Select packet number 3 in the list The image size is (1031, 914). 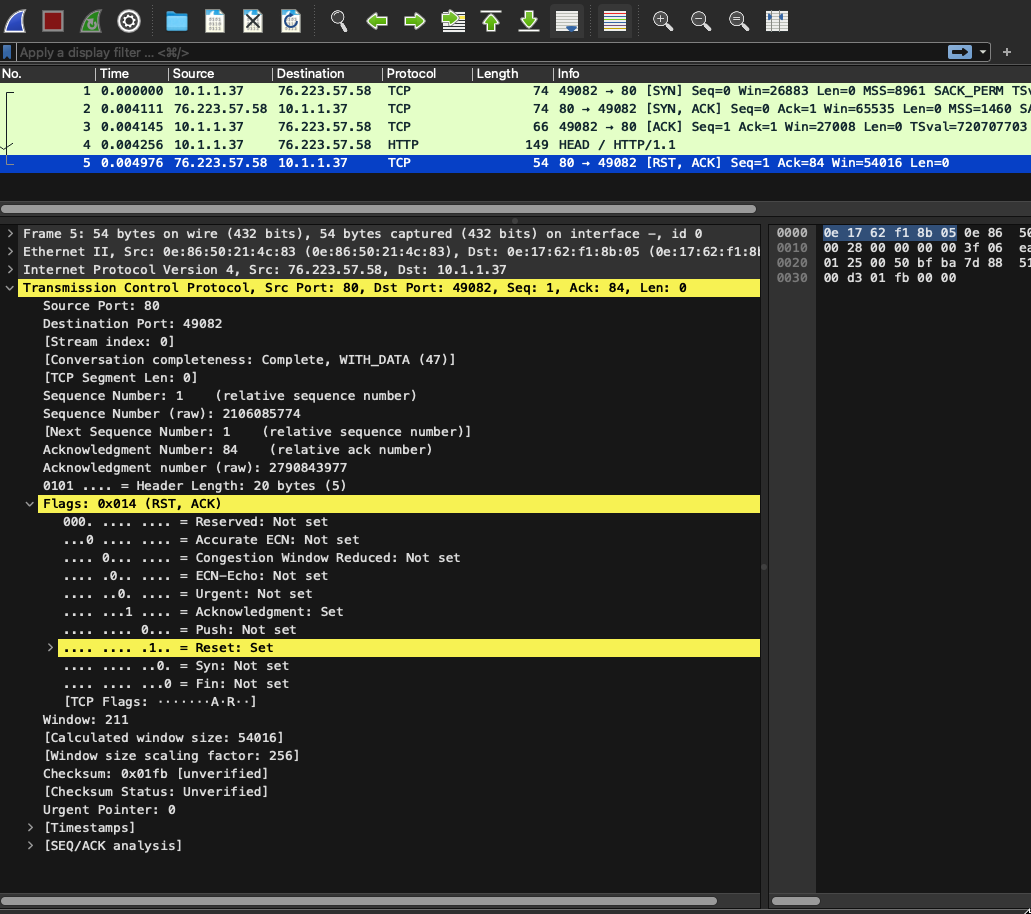[x=300, y=126]
